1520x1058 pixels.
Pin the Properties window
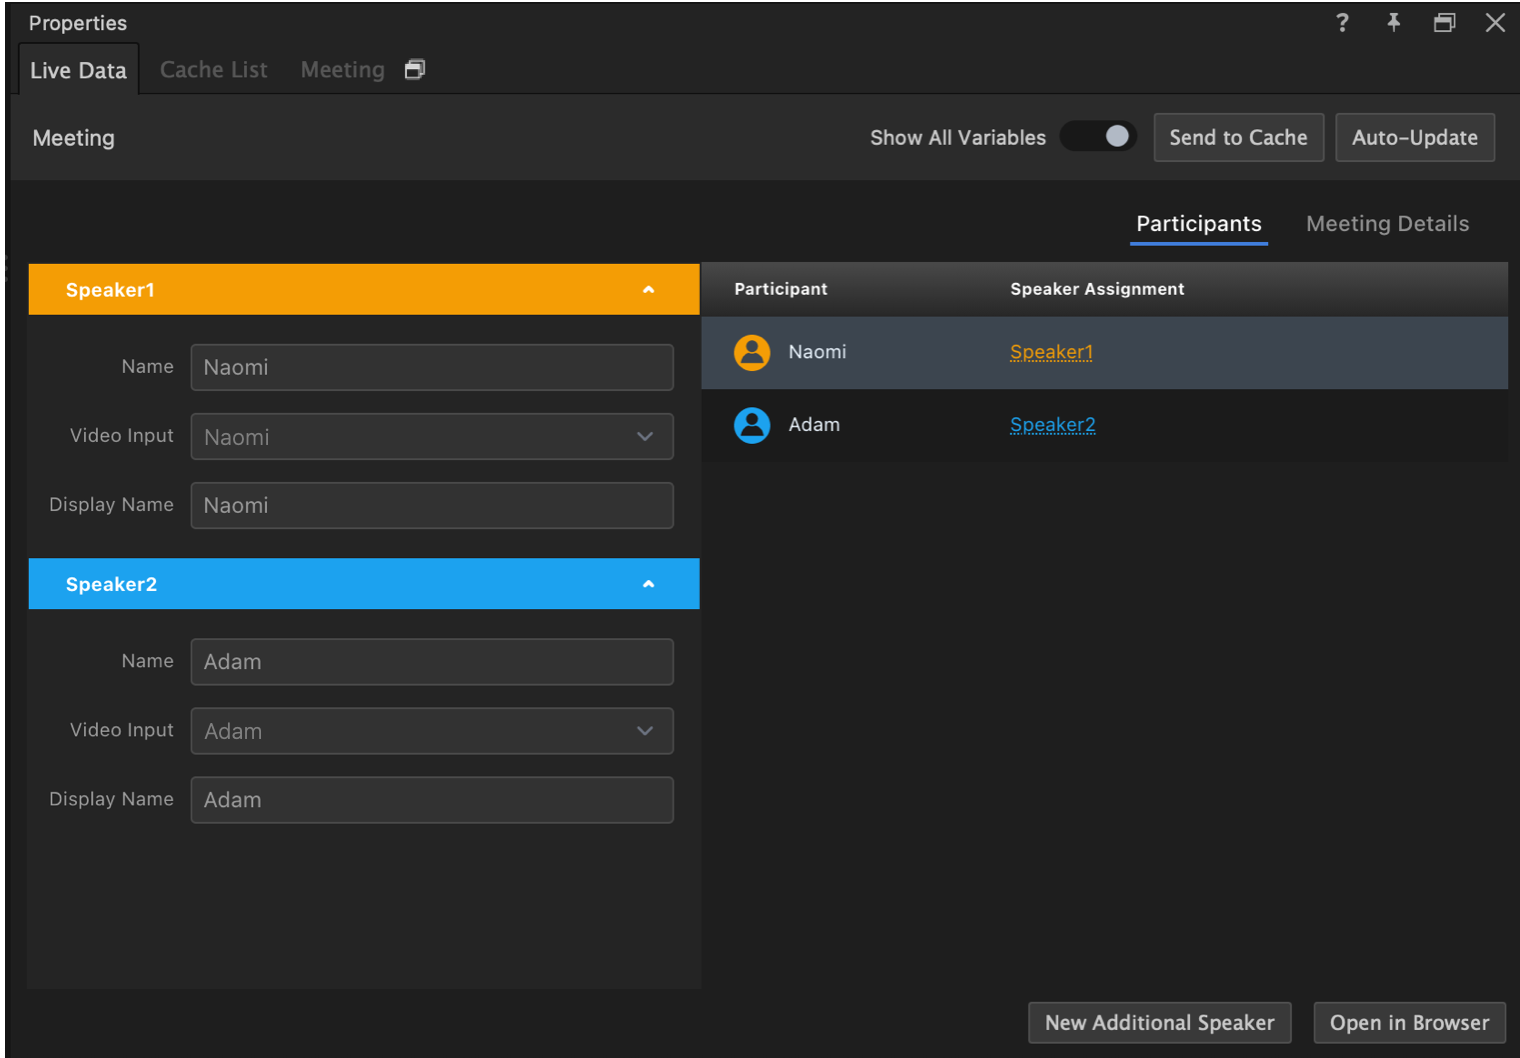(x=1393, y=22)
